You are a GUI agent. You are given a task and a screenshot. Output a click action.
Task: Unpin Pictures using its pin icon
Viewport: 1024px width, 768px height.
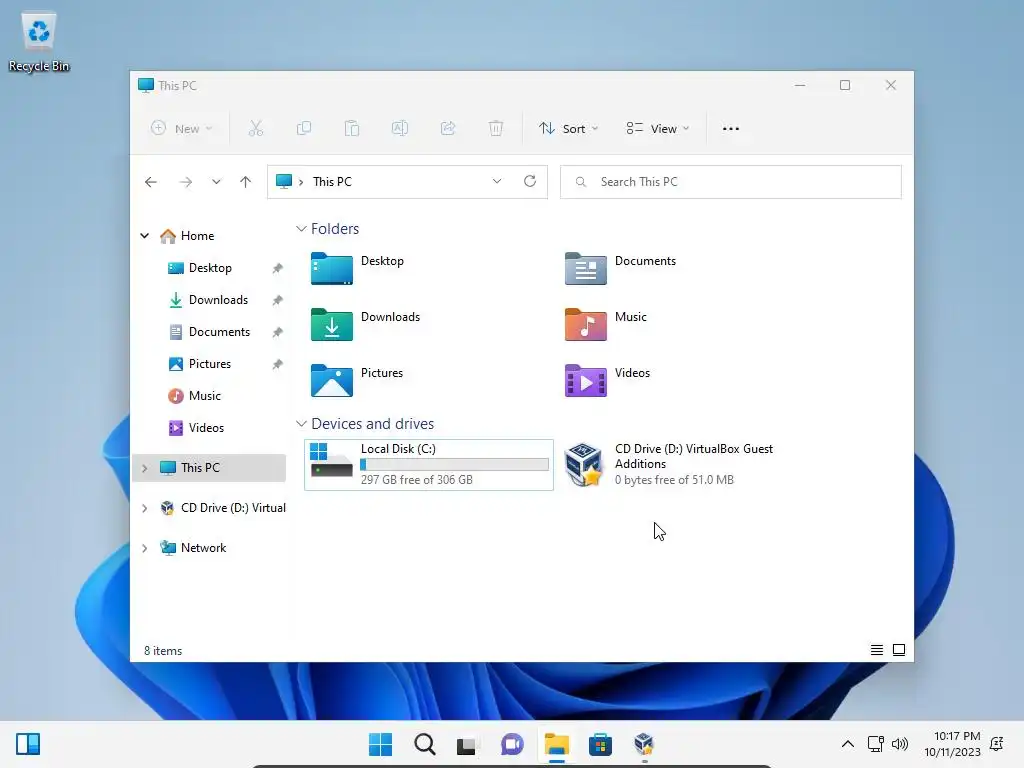(278, 364)
